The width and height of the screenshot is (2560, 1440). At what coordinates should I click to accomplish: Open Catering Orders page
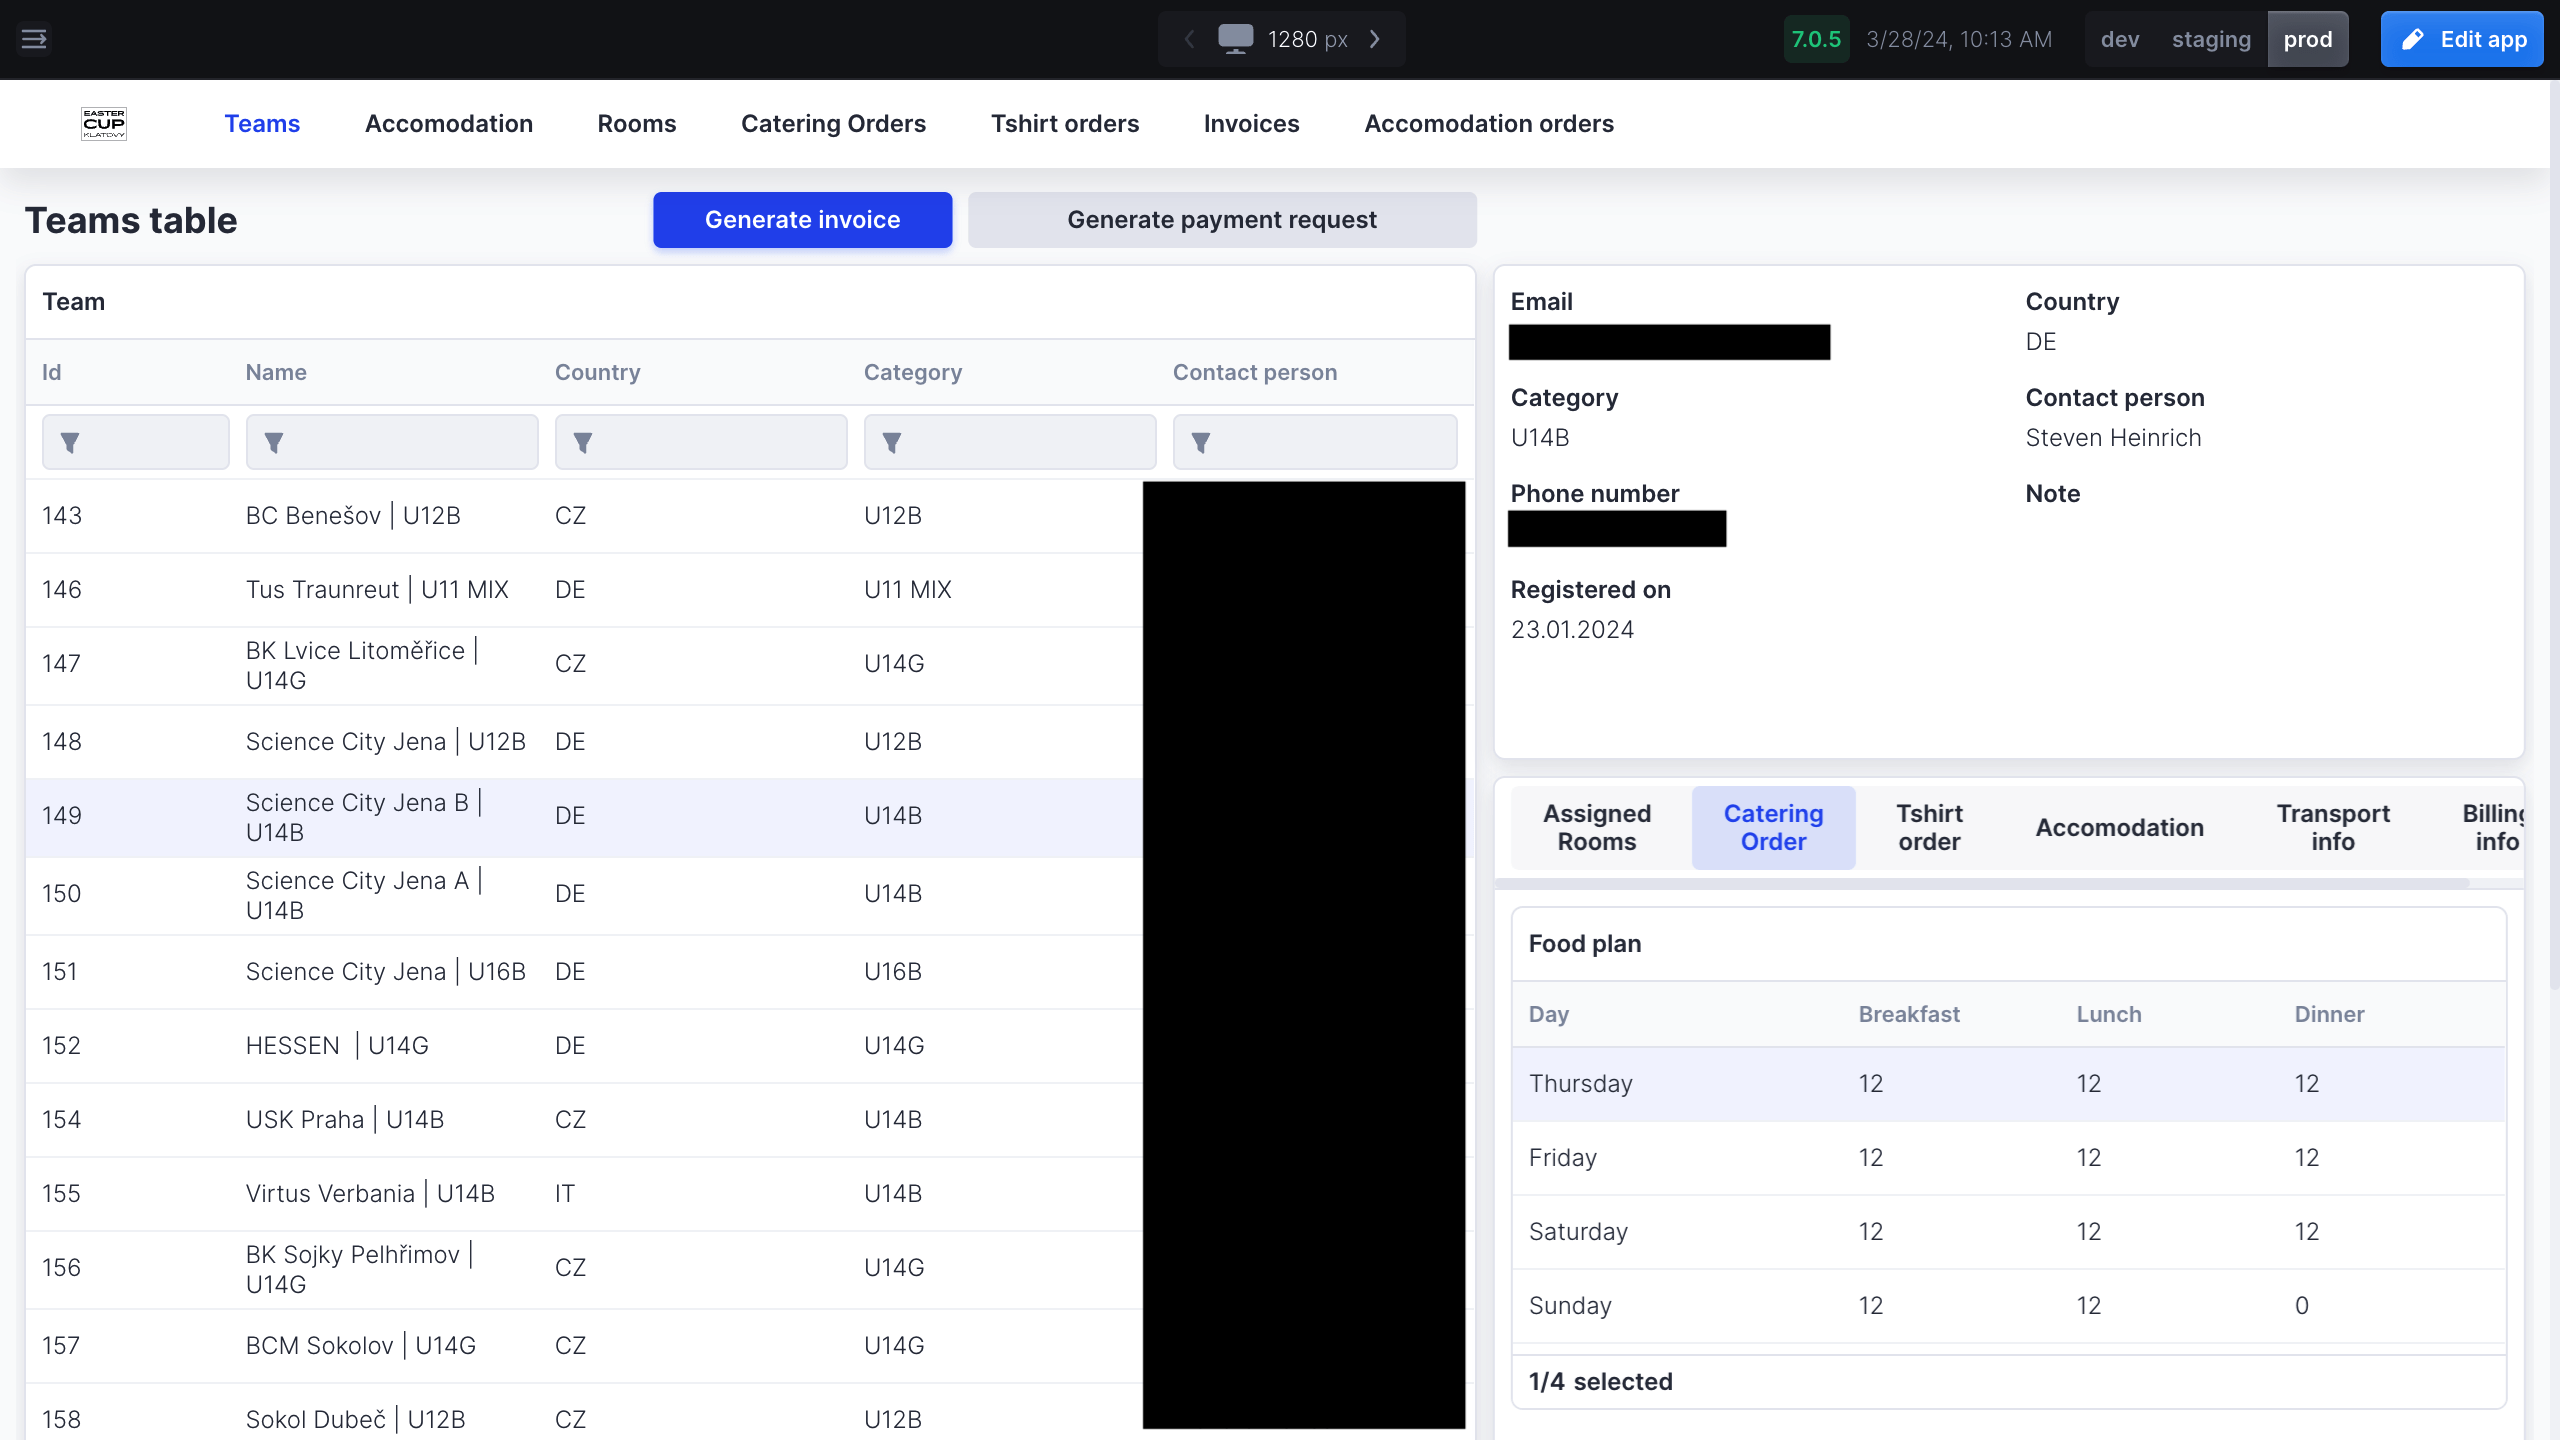[x=833, y=124]
